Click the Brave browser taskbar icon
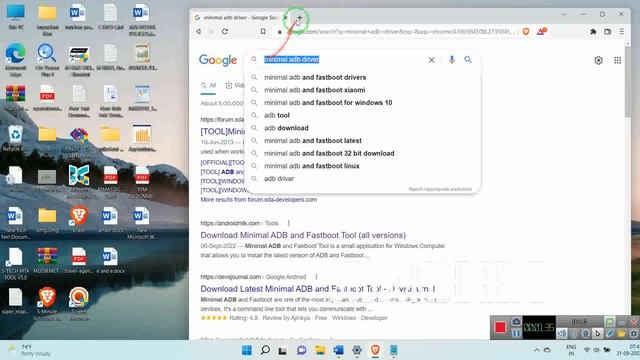Screen dimensions: 640x360 [x=375, y=350]
